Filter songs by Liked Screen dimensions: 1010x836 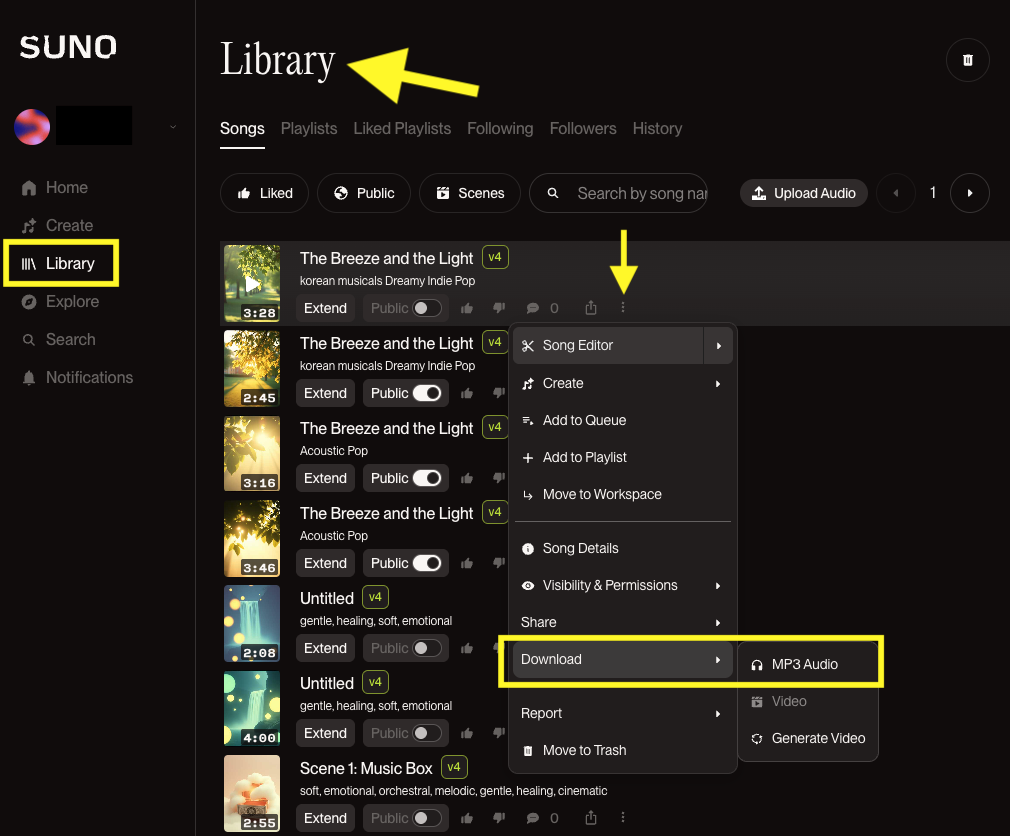click(264, 193)
